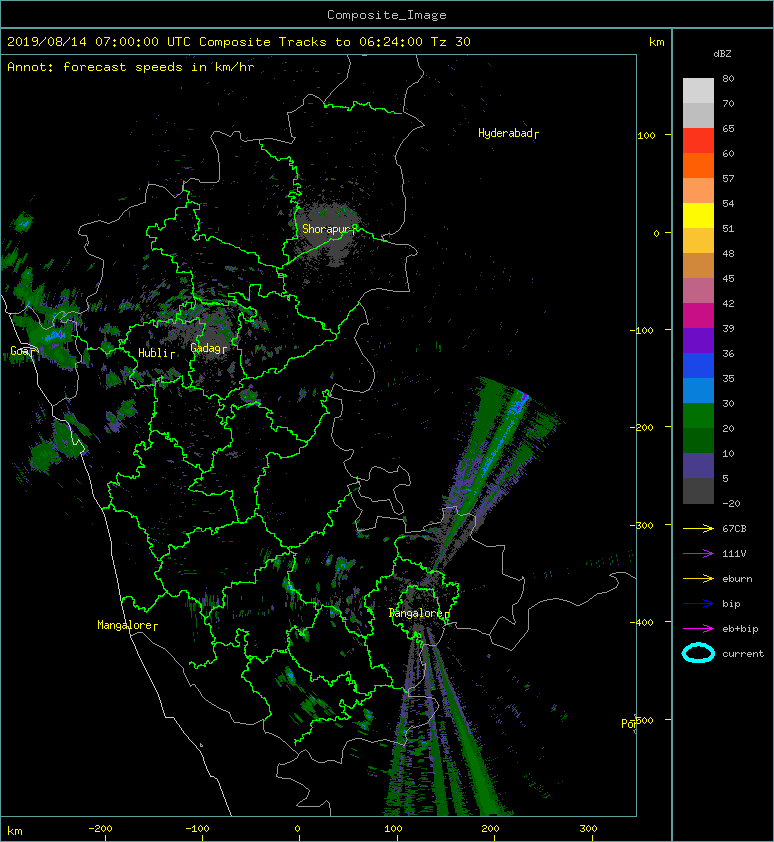This screenshot has width=774, height=842.
Task: Click the Shorapur radar site label
Action: (329, 229)
